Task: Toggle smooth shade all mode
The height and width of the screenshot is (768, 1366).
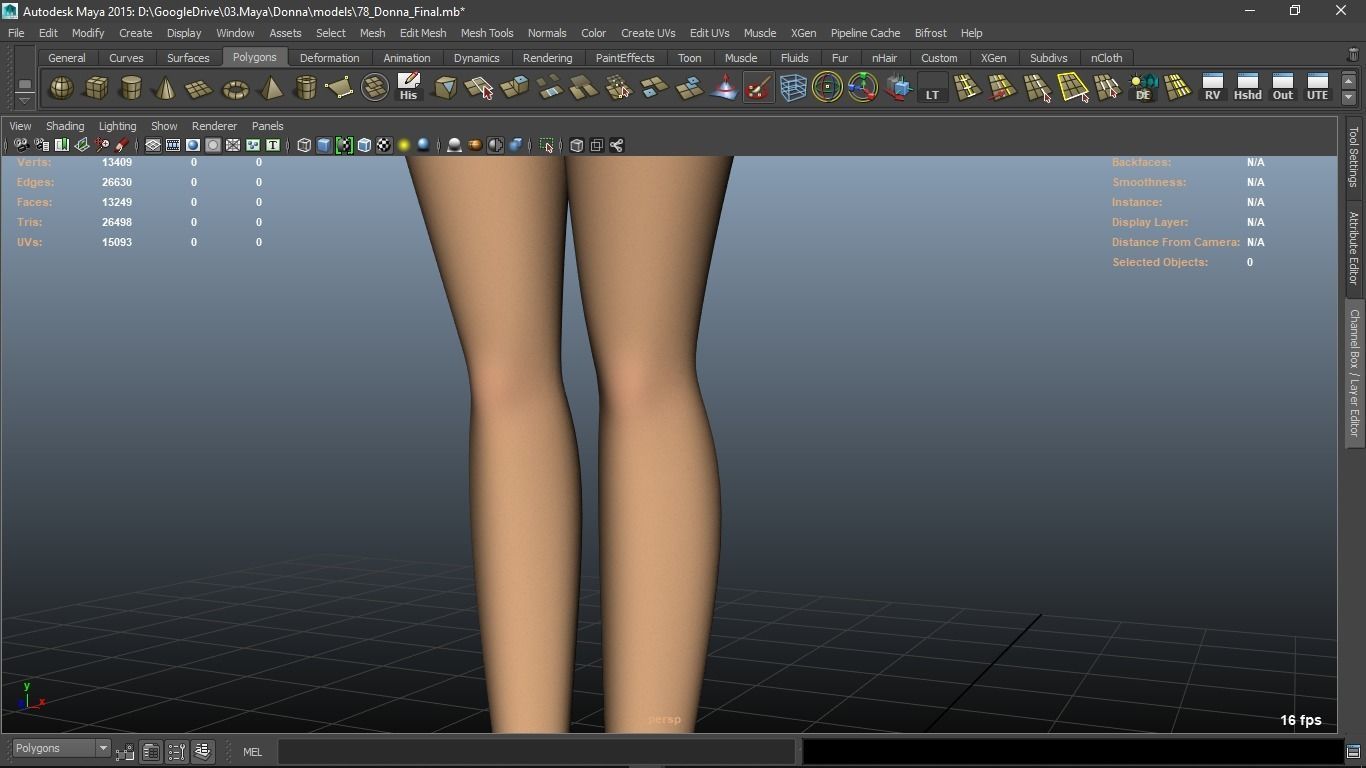Action: pos(324,146)
